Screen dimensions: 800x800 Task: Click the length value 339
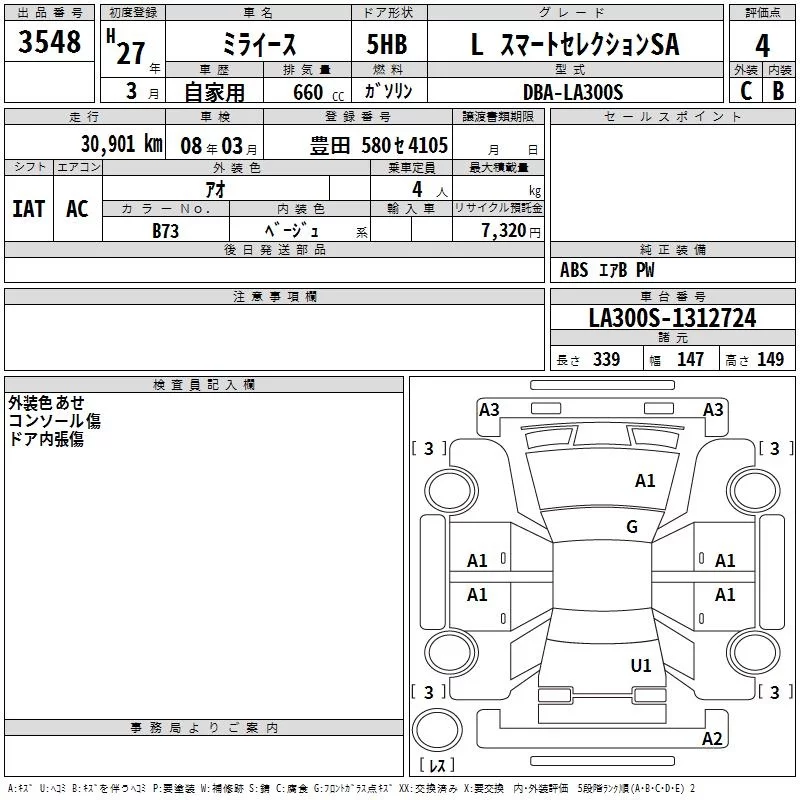click(x=606, y=359)
